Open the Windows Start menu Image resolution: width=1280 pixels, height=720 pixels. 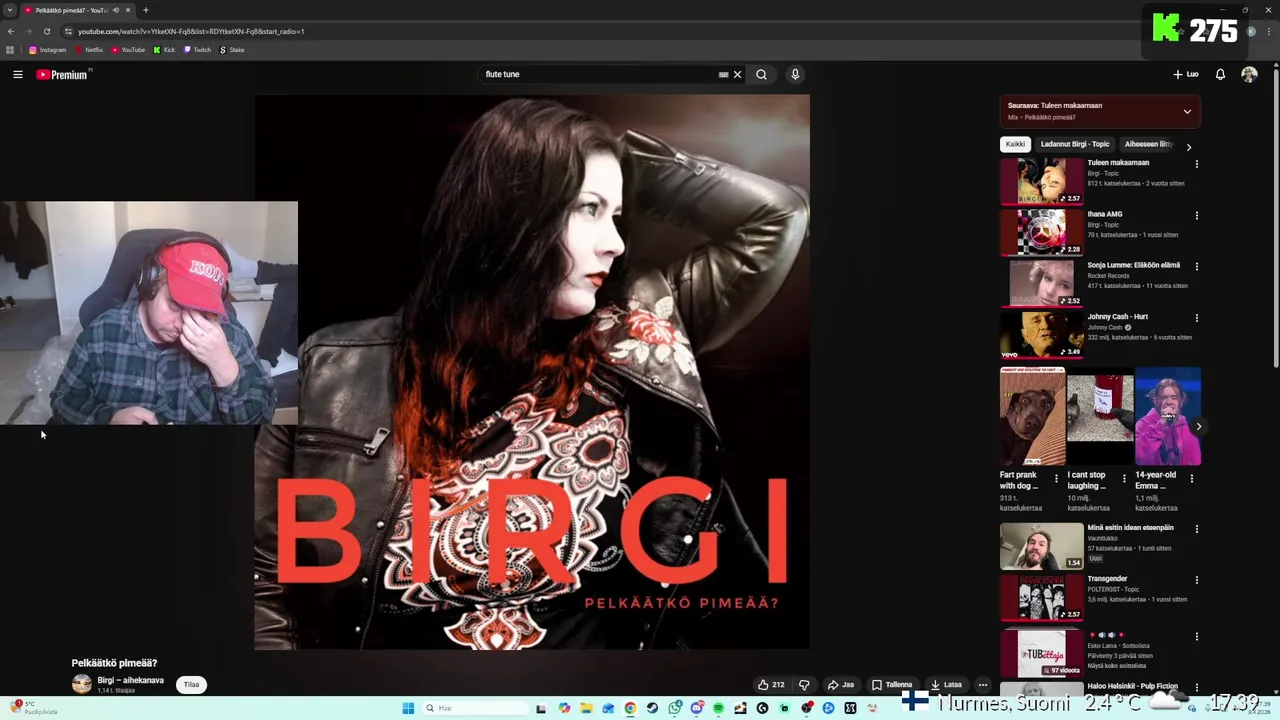point(408,709)
